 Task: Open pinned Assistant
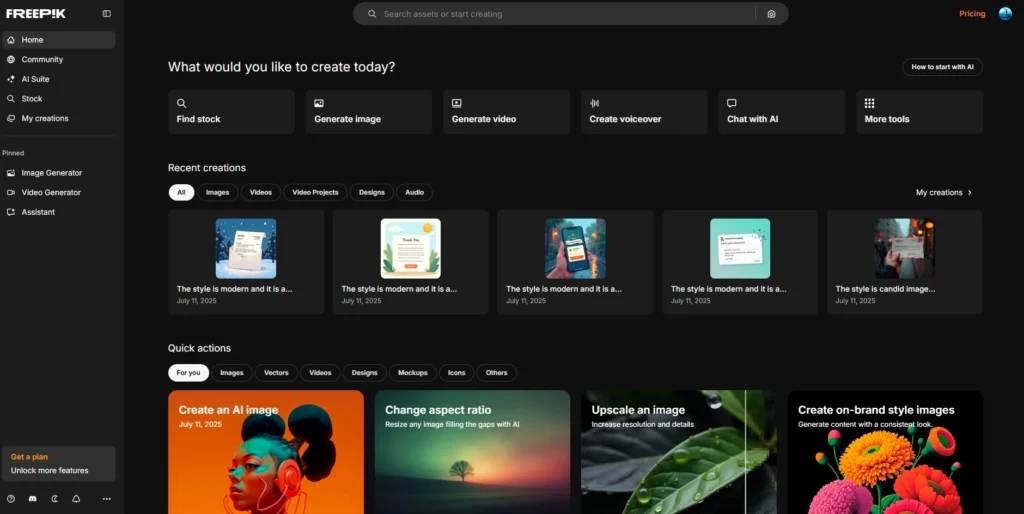click(x=59, y=212)
